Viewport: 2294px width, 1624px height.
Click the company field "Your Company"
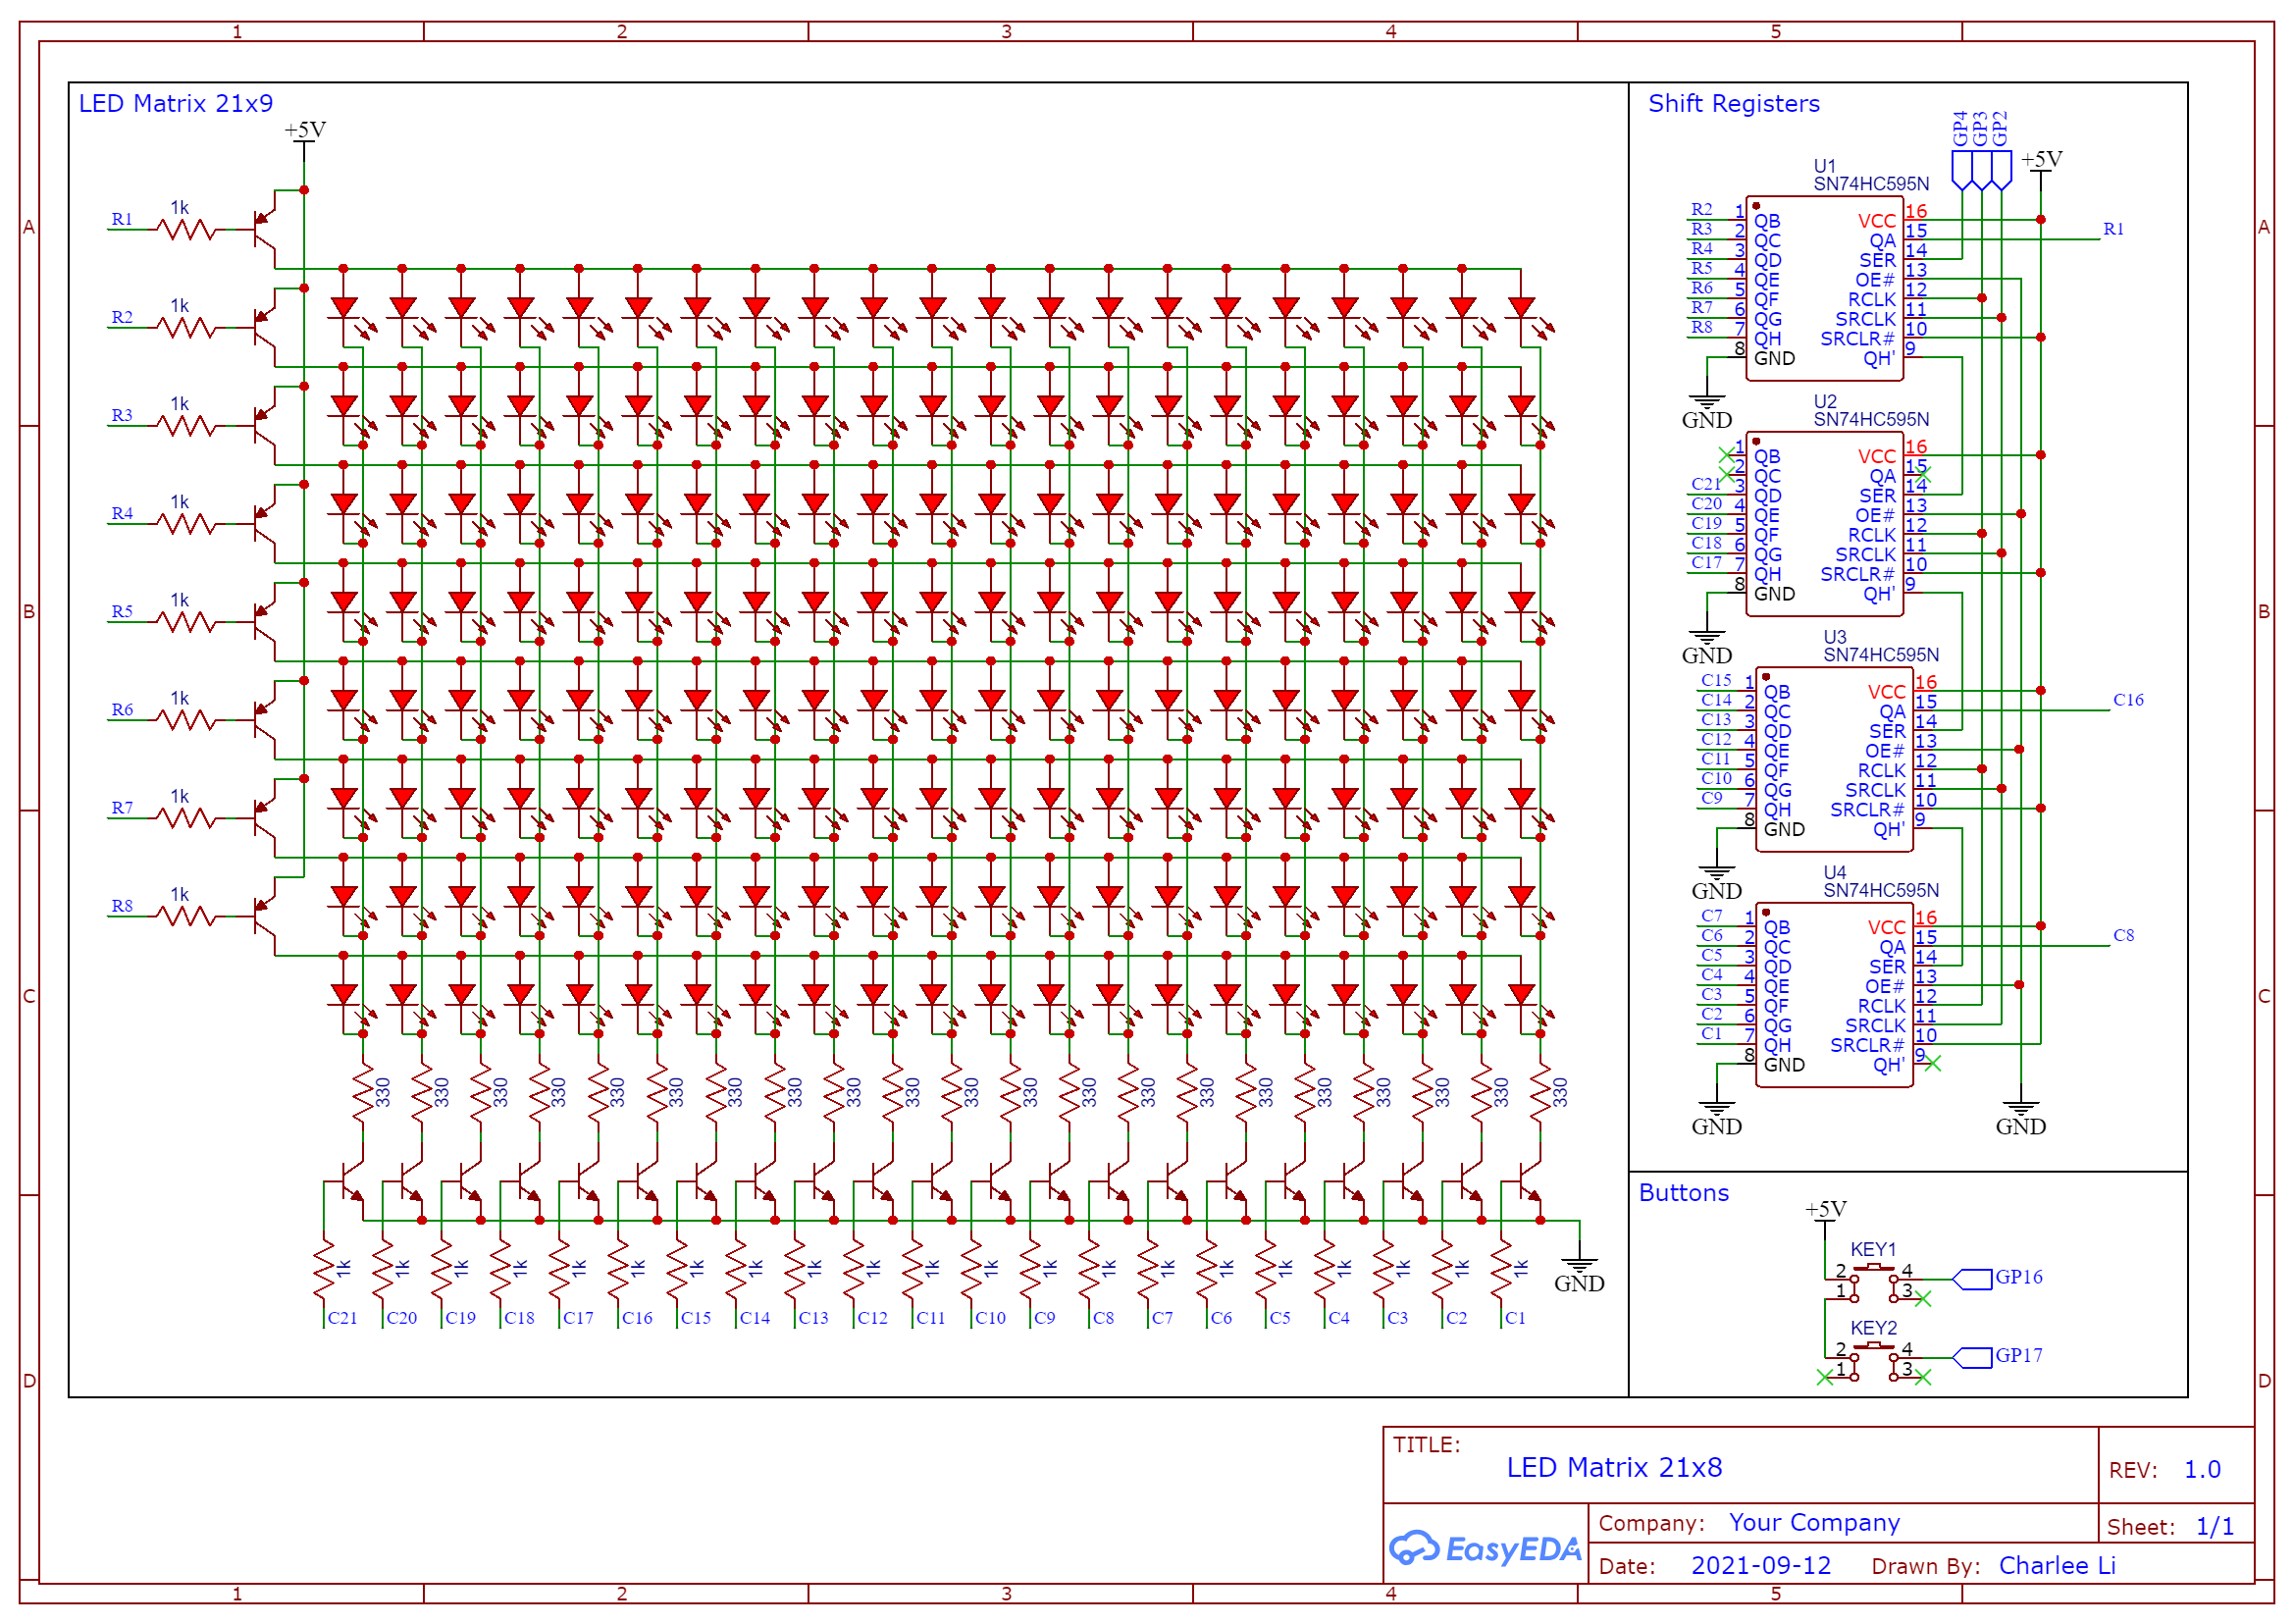(x=1814, y=1522)
